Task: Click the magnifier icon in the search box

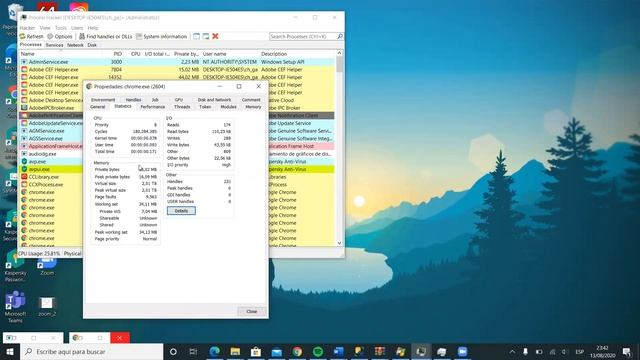Action: click(x=340, y=36)
